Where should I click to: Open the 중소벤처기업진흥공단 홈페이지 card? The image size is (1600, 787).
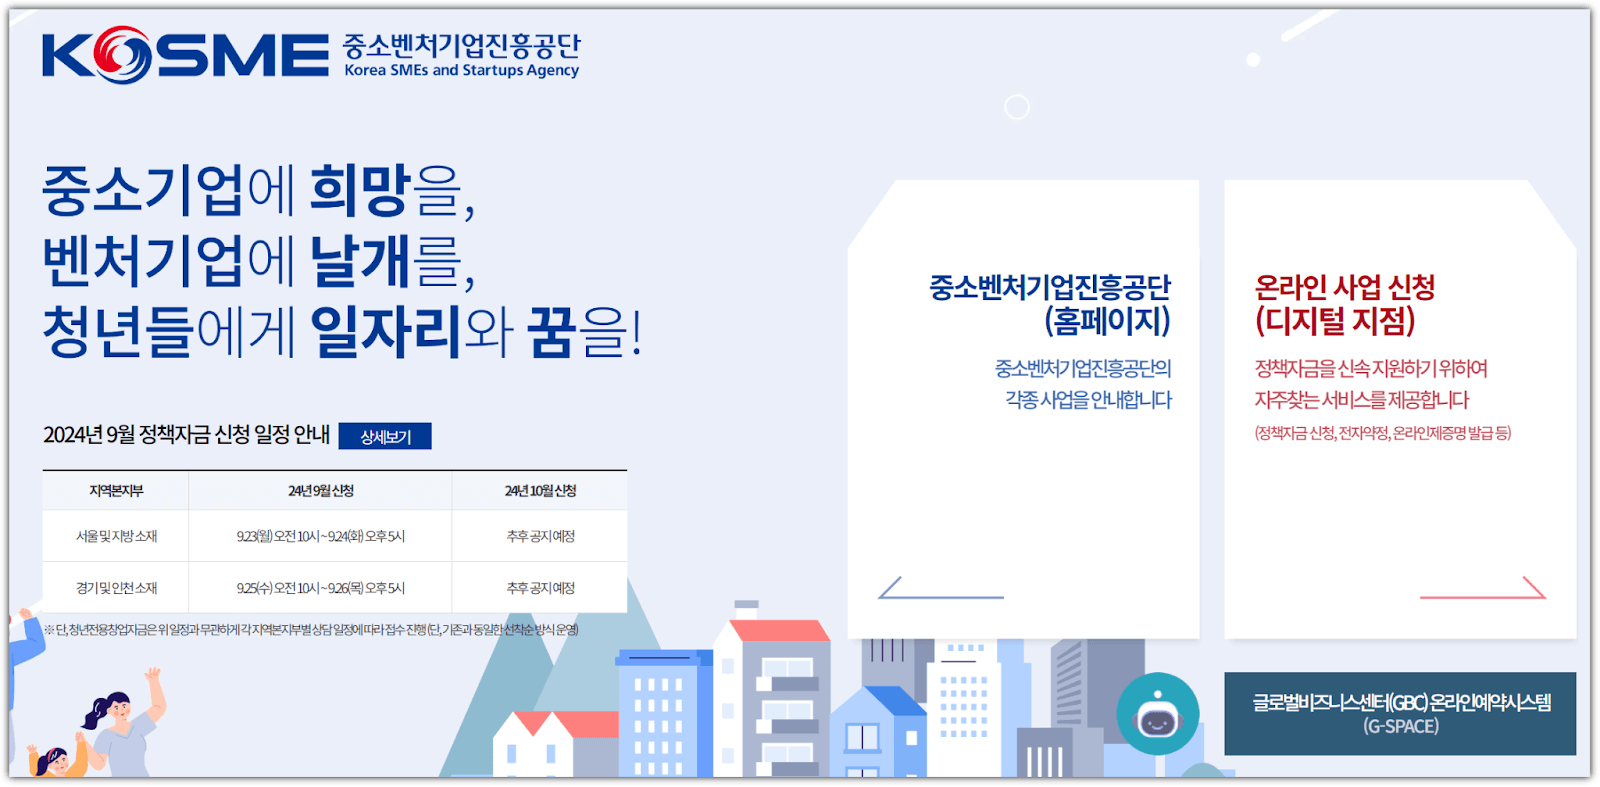[x=1023, y=409]
